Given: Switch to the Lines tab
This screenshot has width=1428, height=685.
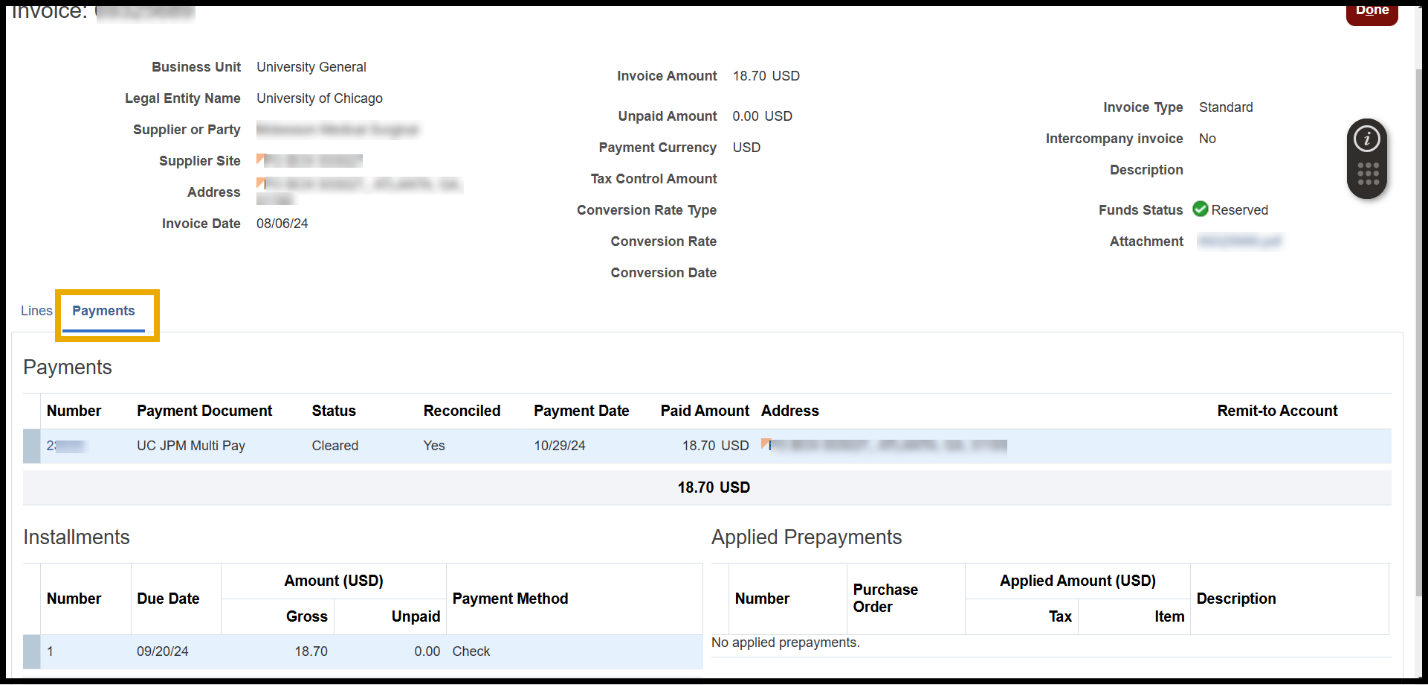Looking at the screenshot, I should (36, 311).
